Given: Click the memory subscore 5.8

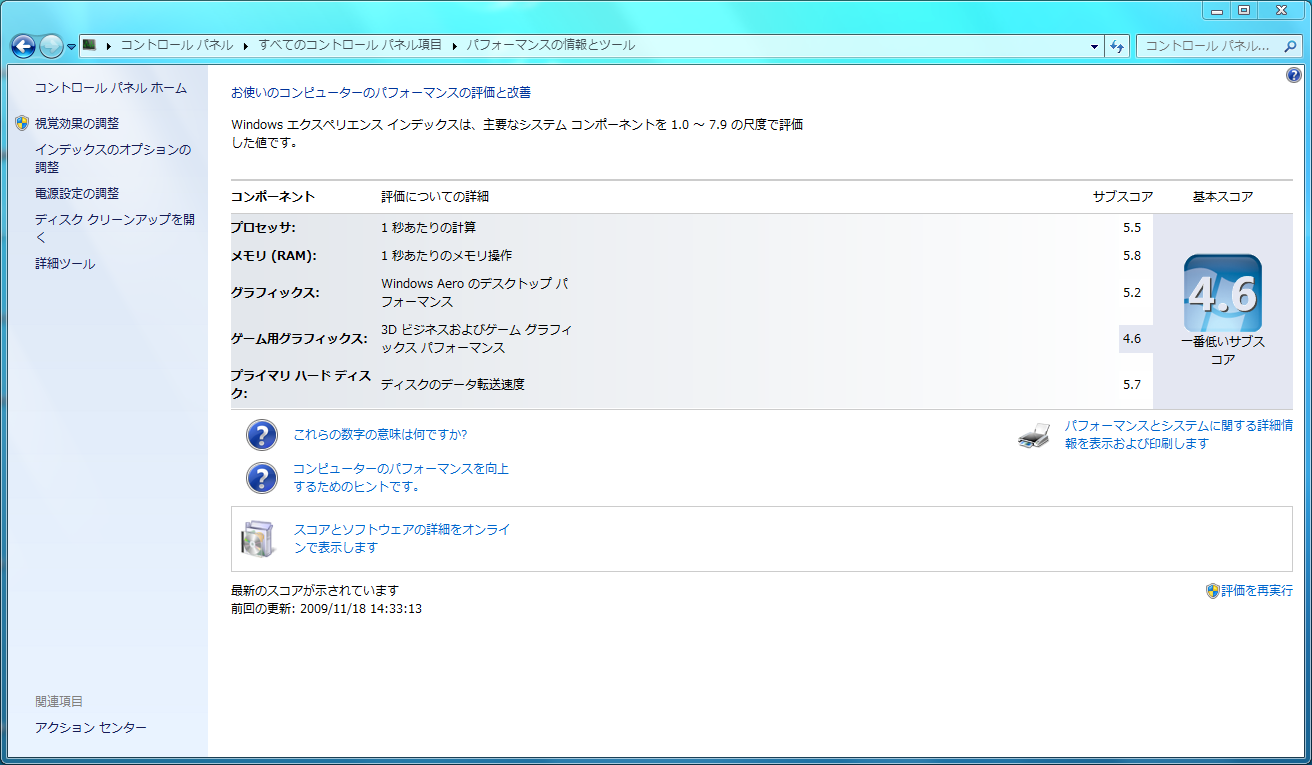Looking at the screenshot, I should click(1132, 255).
